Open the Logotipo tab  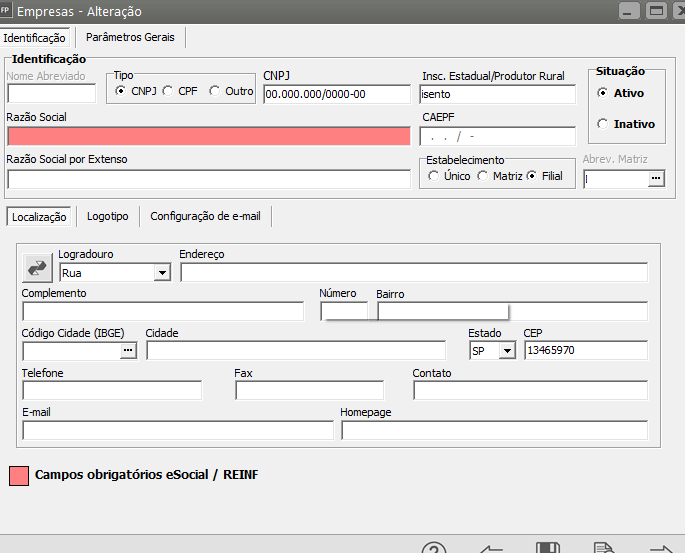click(x=107, y=216)
